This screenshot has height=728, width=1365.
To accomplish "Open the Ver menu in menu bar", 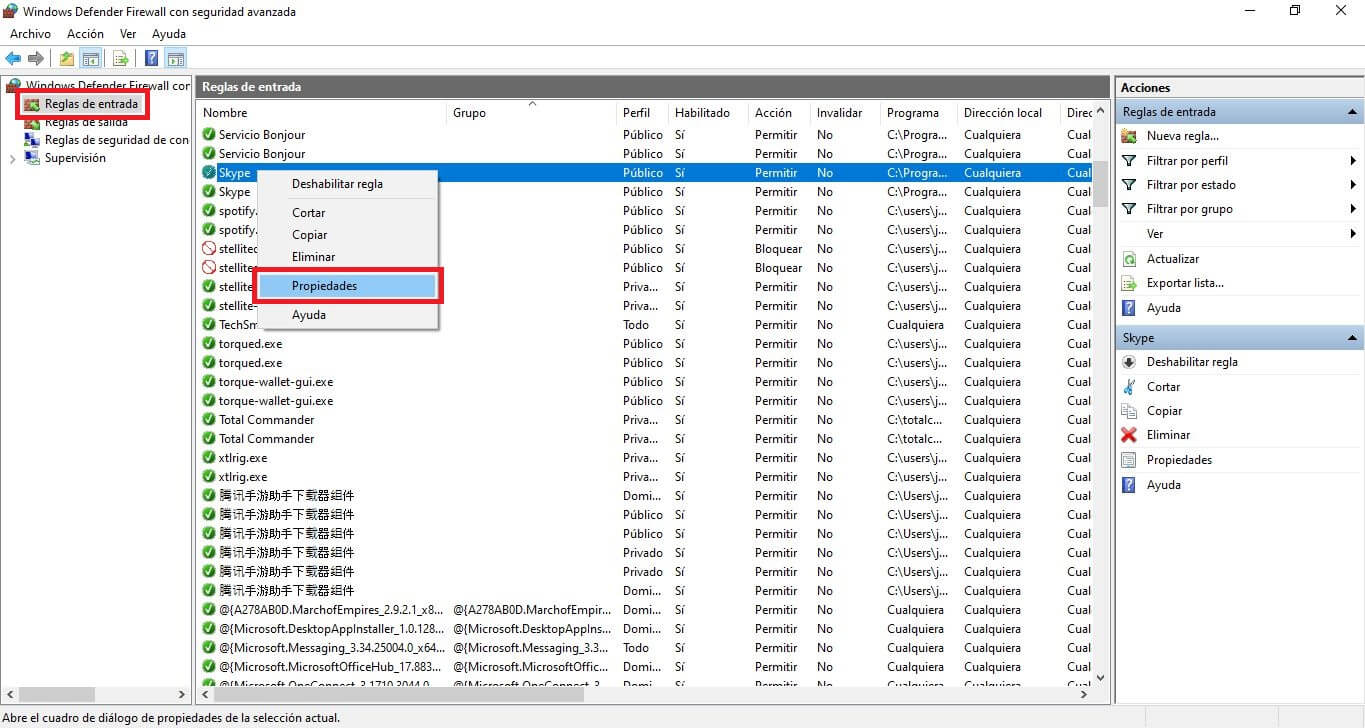I will pyautogui.click(x=128, y=34).
